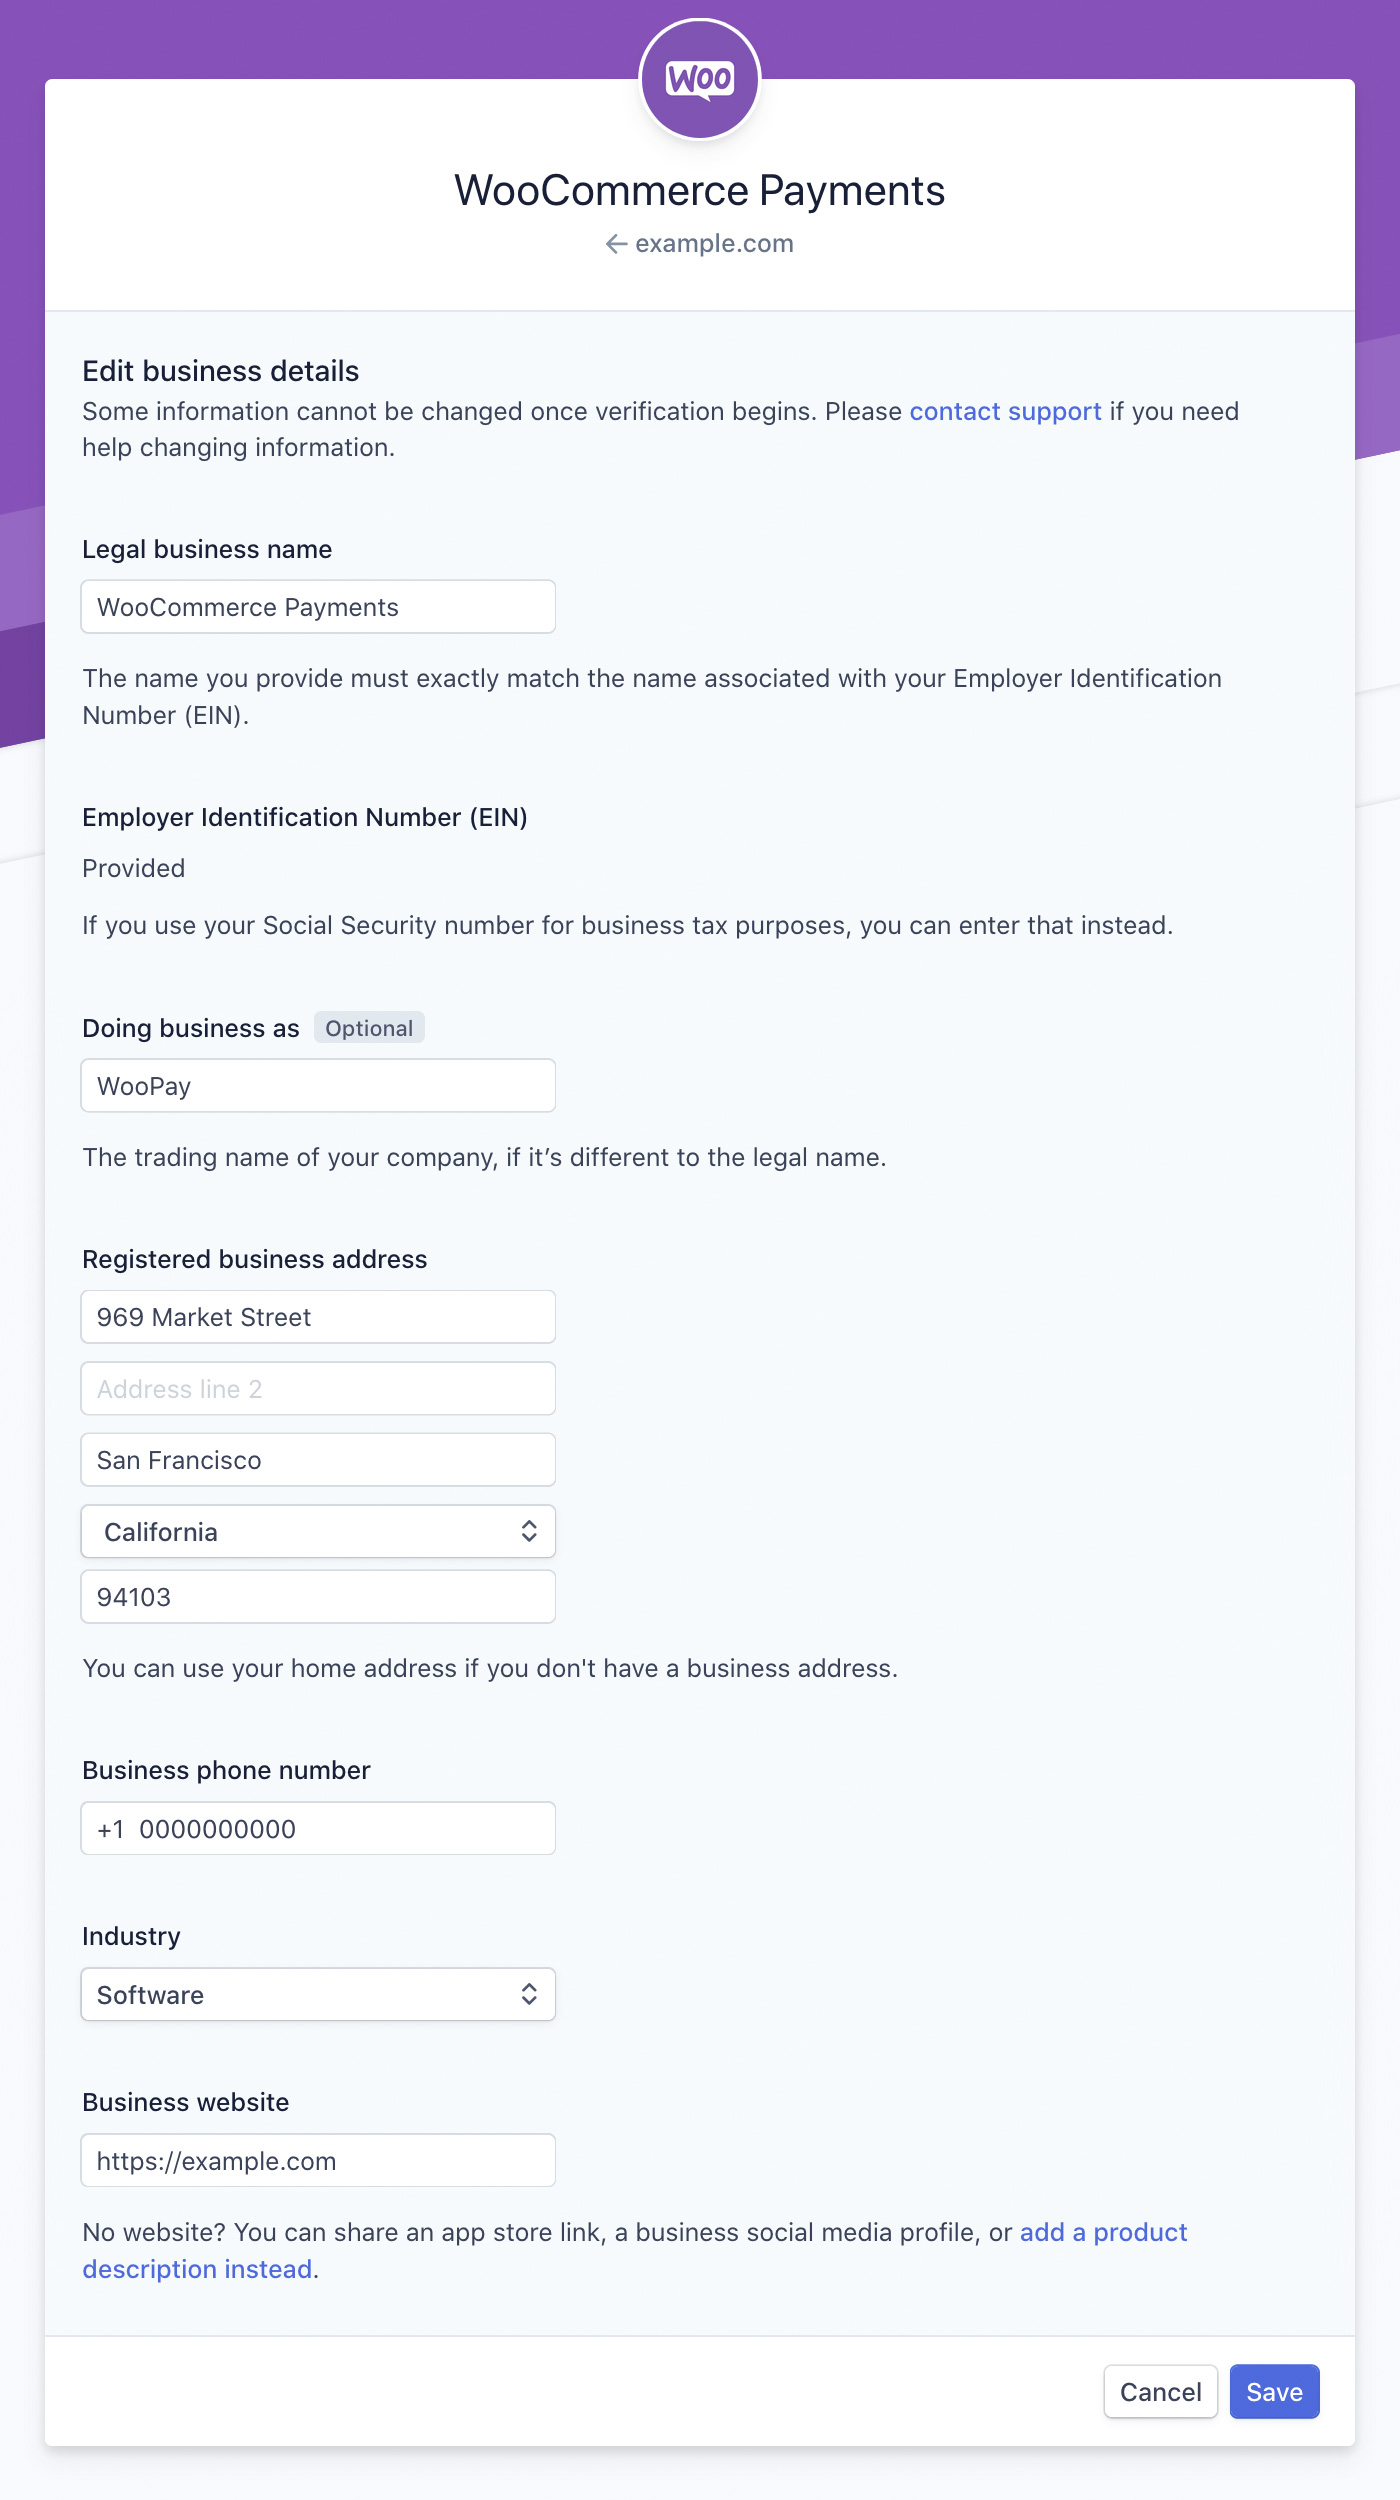Click the Address line 2 field
The width and height of the screenshot is (1400, 2500).
(318, 1389)
